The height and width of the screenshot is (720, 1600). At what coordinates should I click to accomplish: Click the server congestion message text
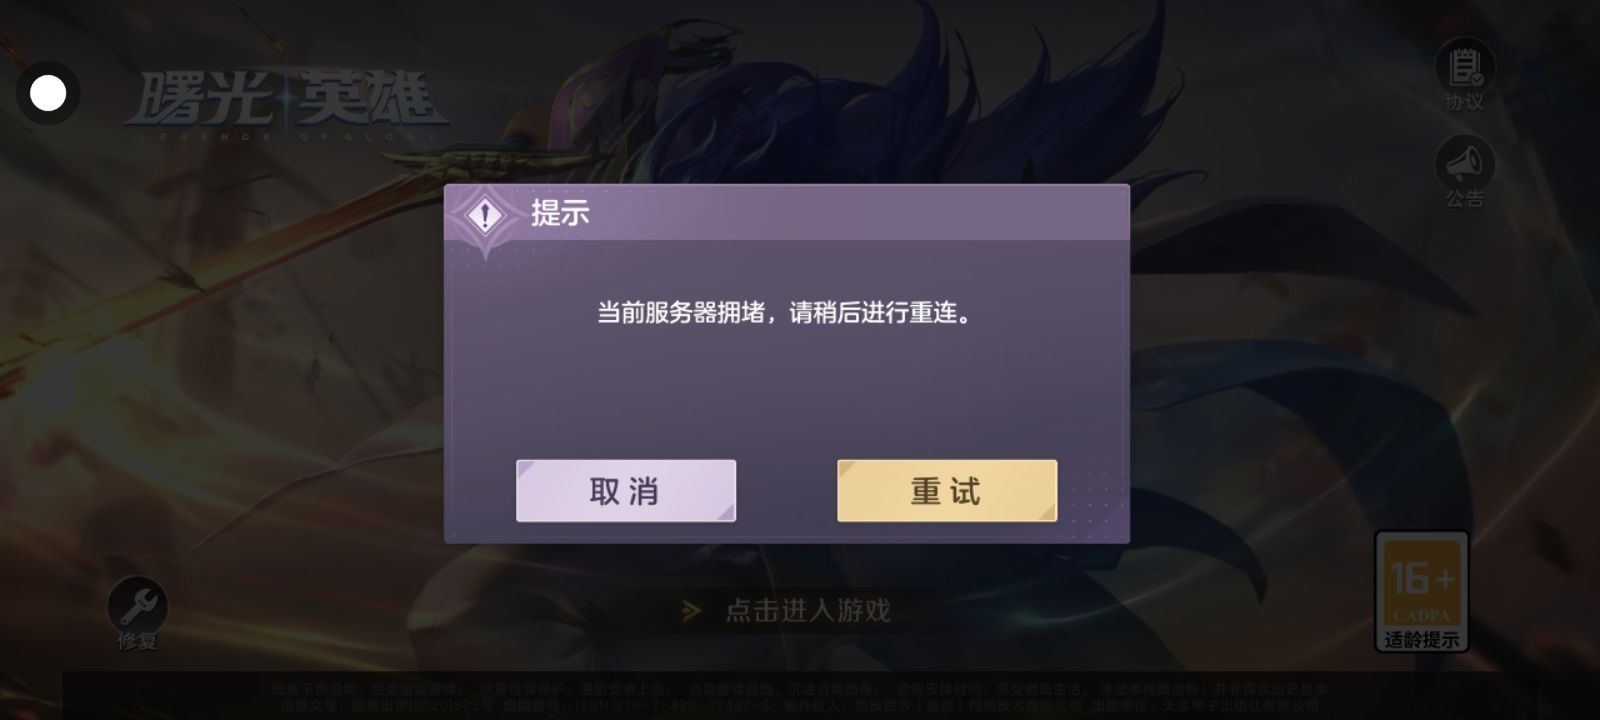click(x=785, y=313)
